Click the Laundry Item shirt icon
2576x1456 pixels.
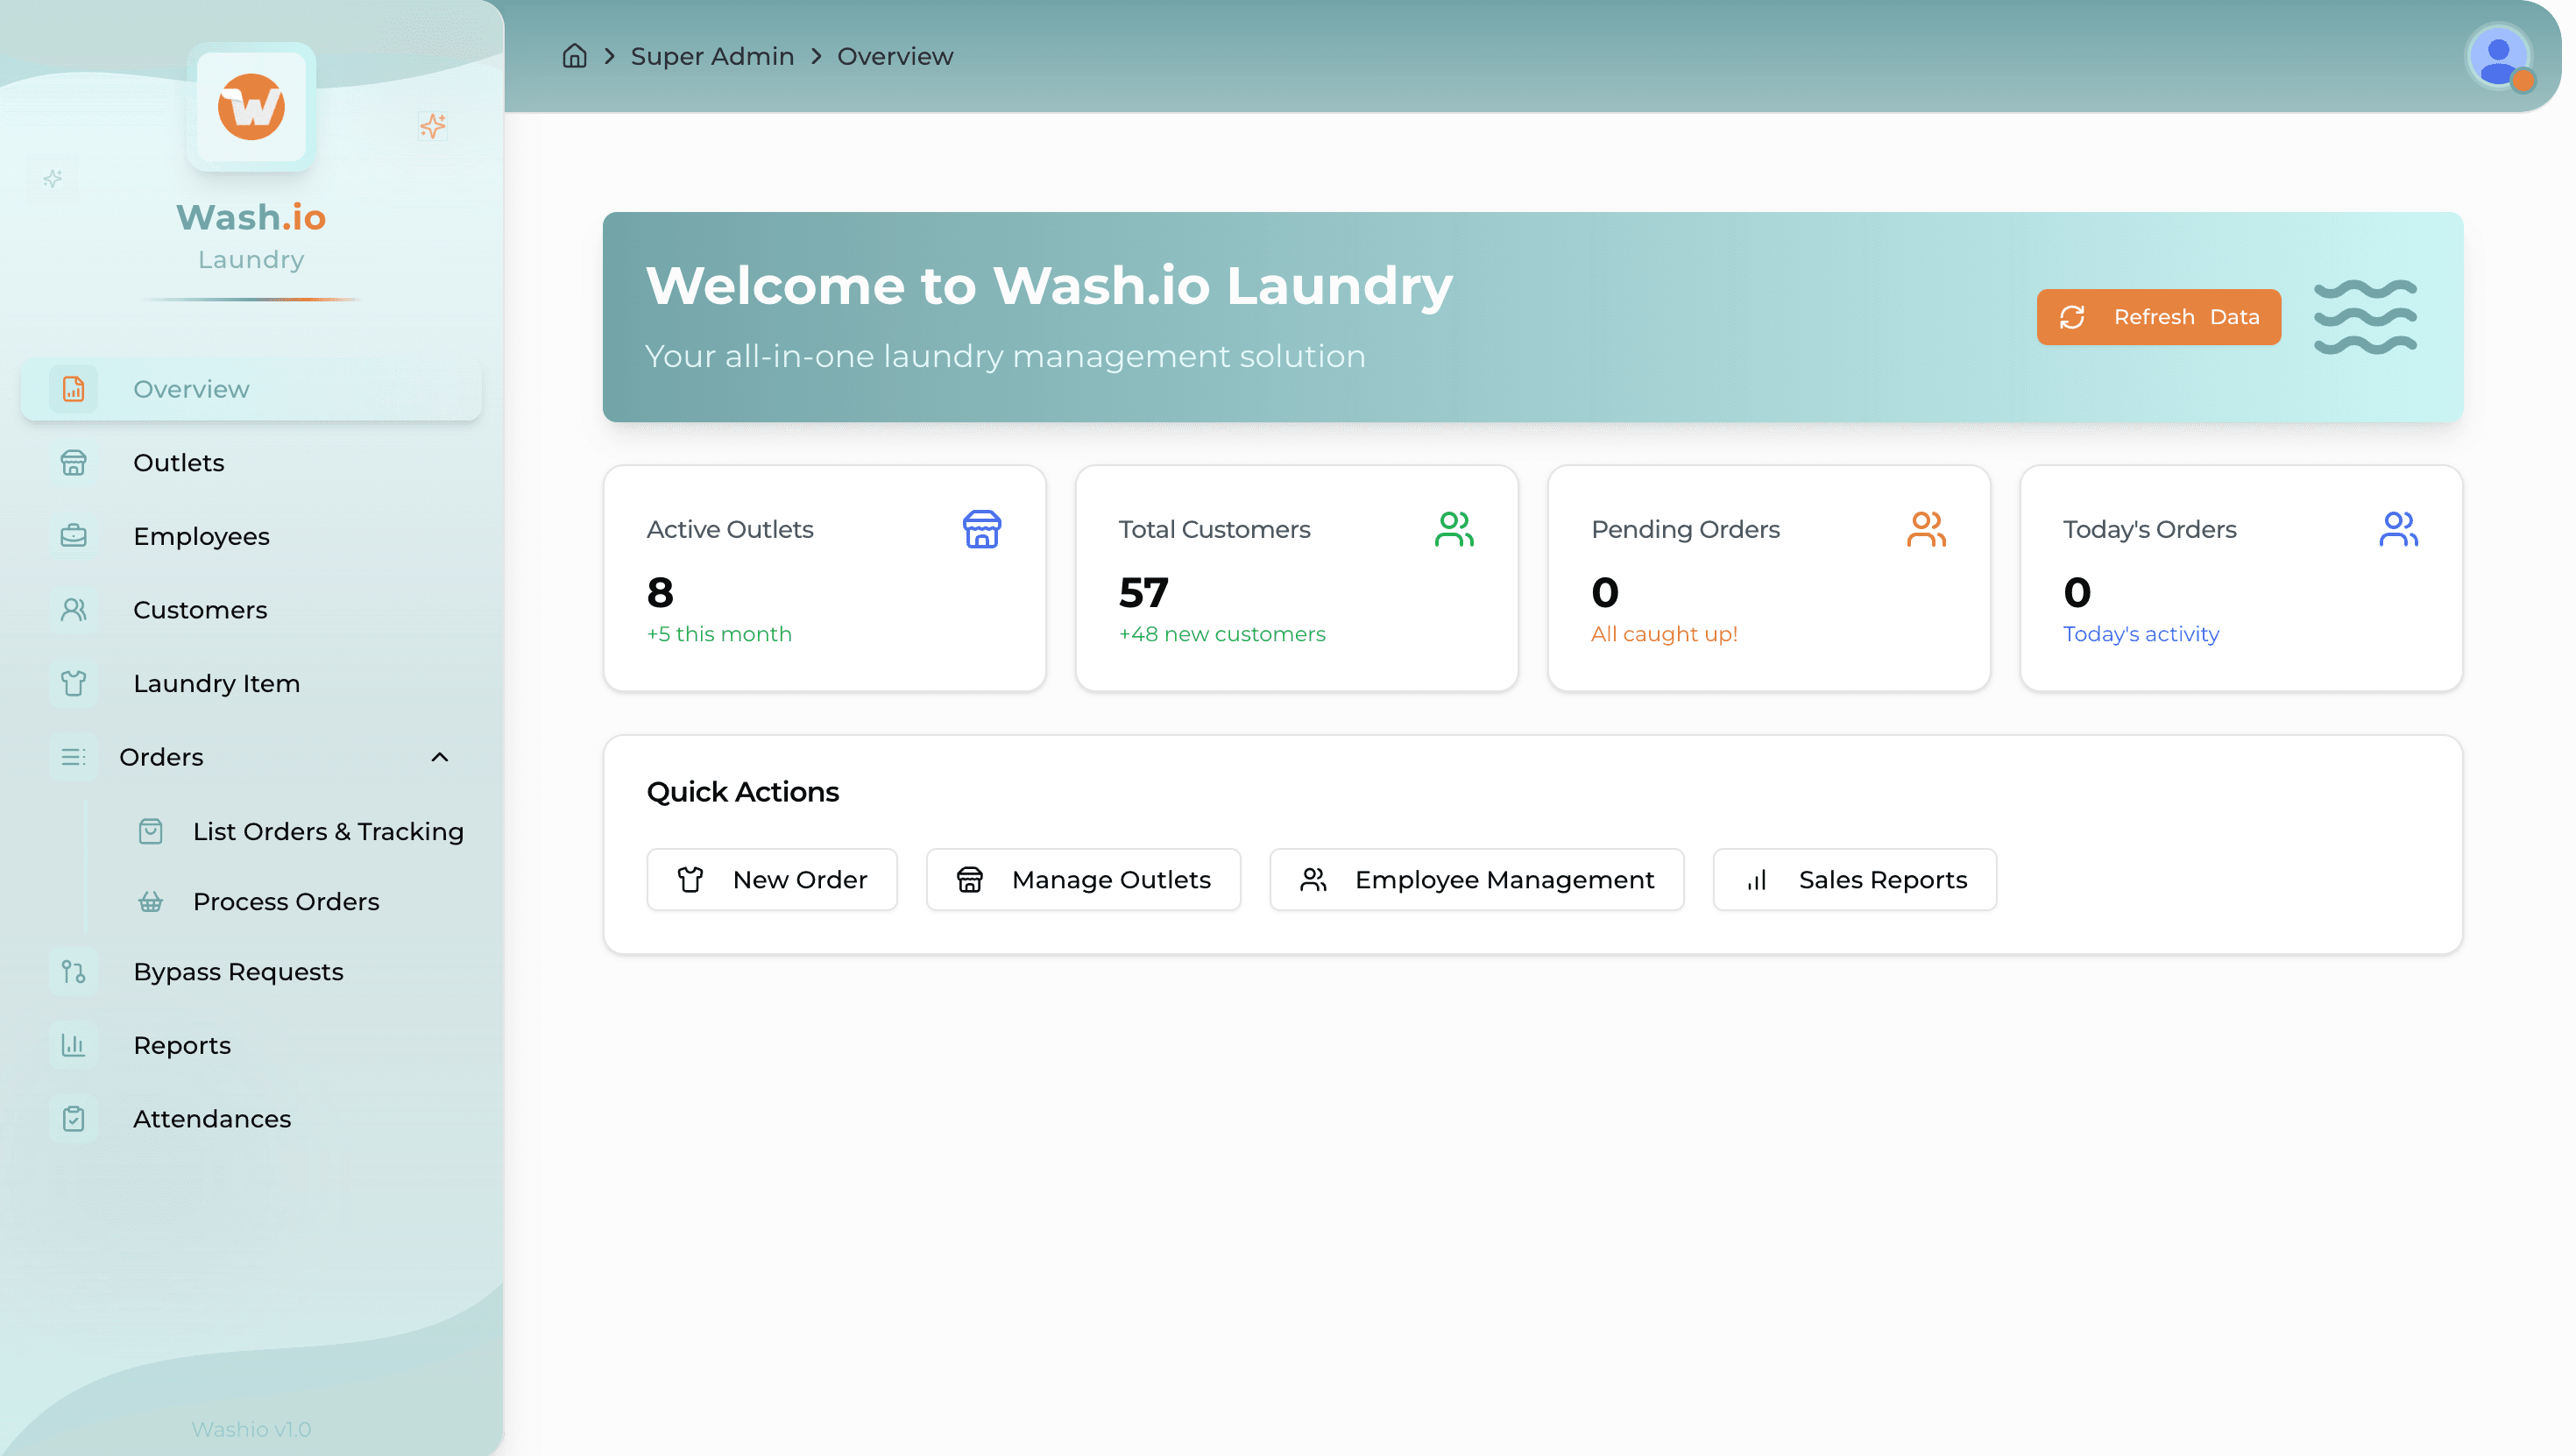click(x=74, y=684)
